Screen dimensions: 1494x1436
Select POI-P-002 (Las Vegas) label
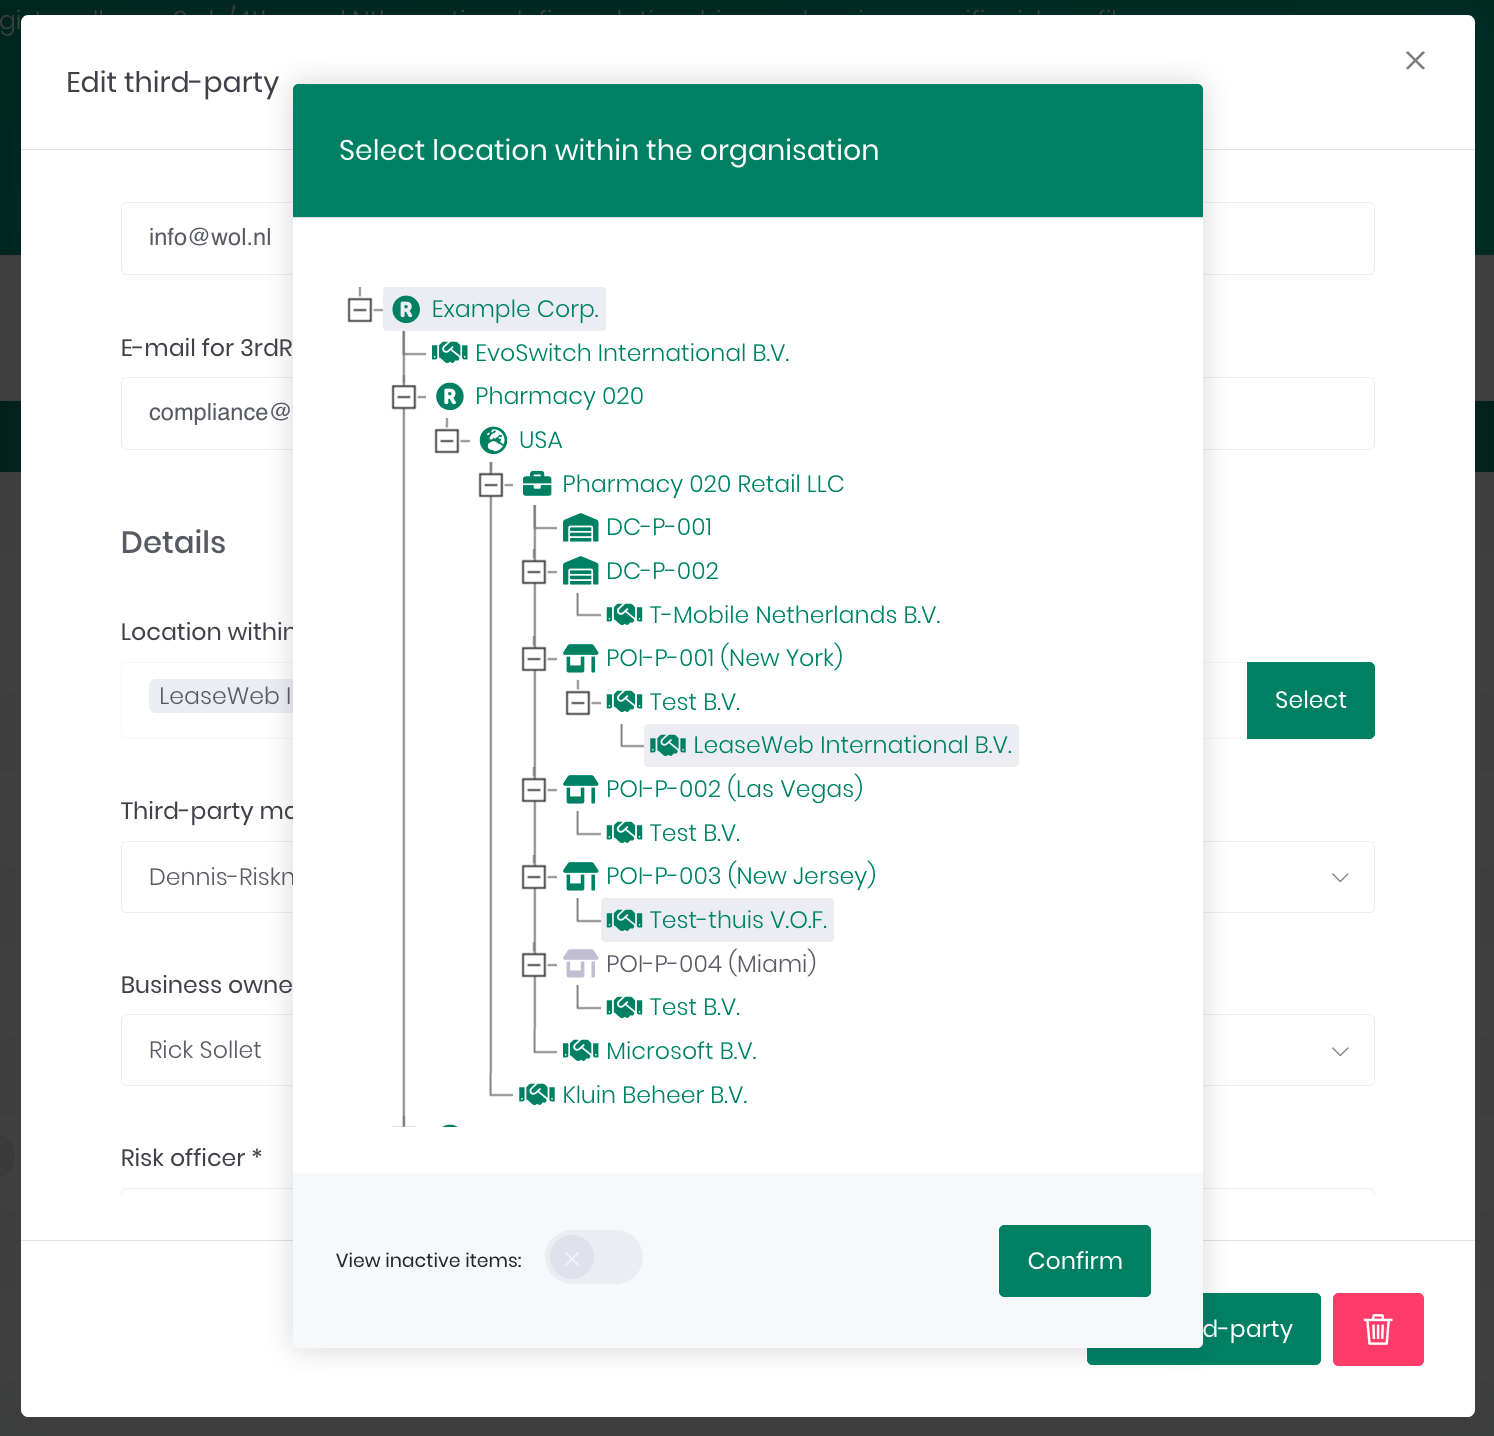[x=734, y=789]
